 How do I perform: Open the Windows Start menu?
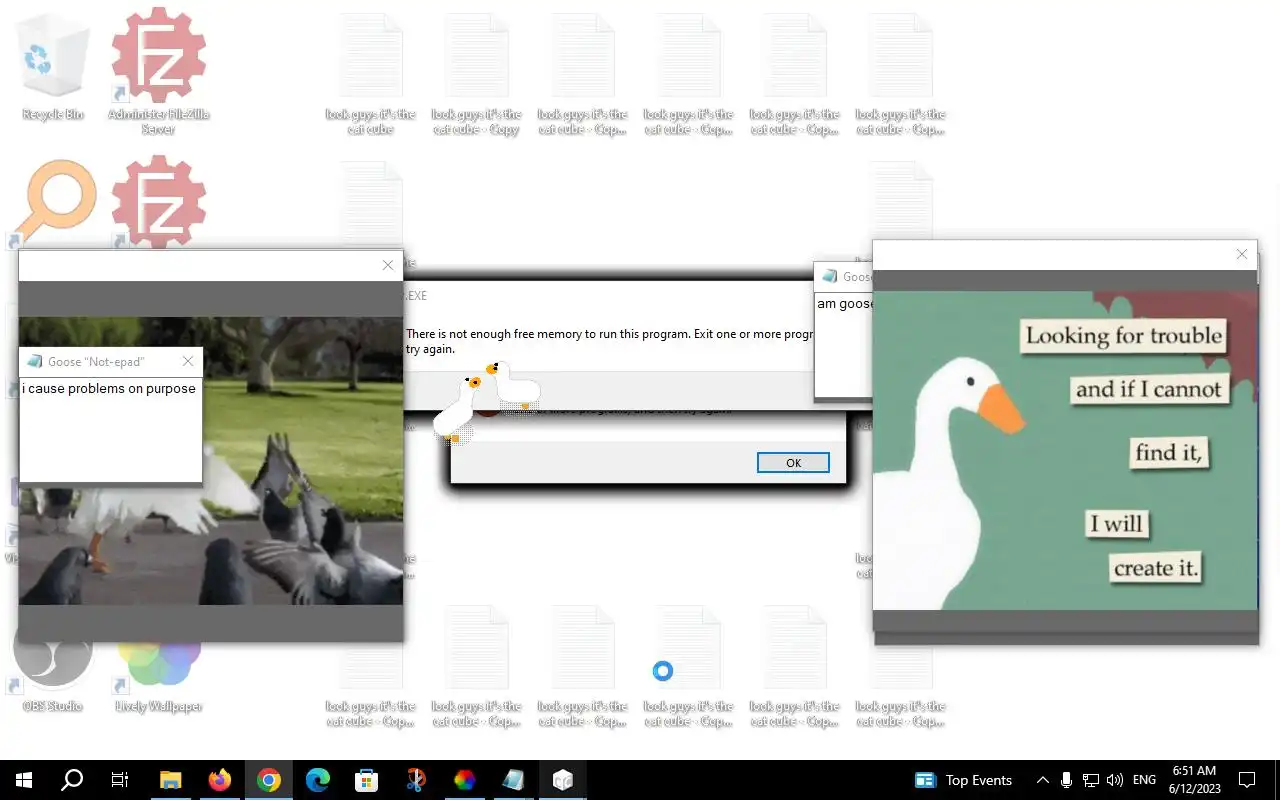(x=24, y=780)
